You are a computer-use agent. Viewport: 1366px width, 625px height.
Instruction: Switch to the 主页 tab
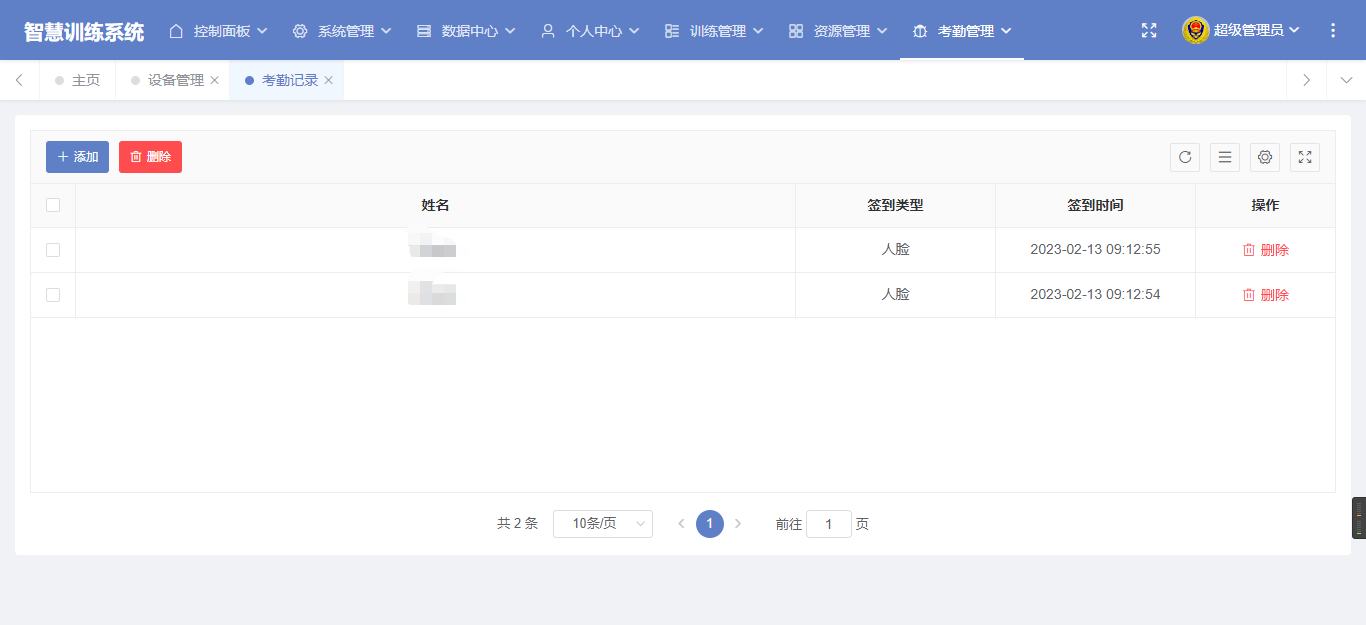coord(85,81)
